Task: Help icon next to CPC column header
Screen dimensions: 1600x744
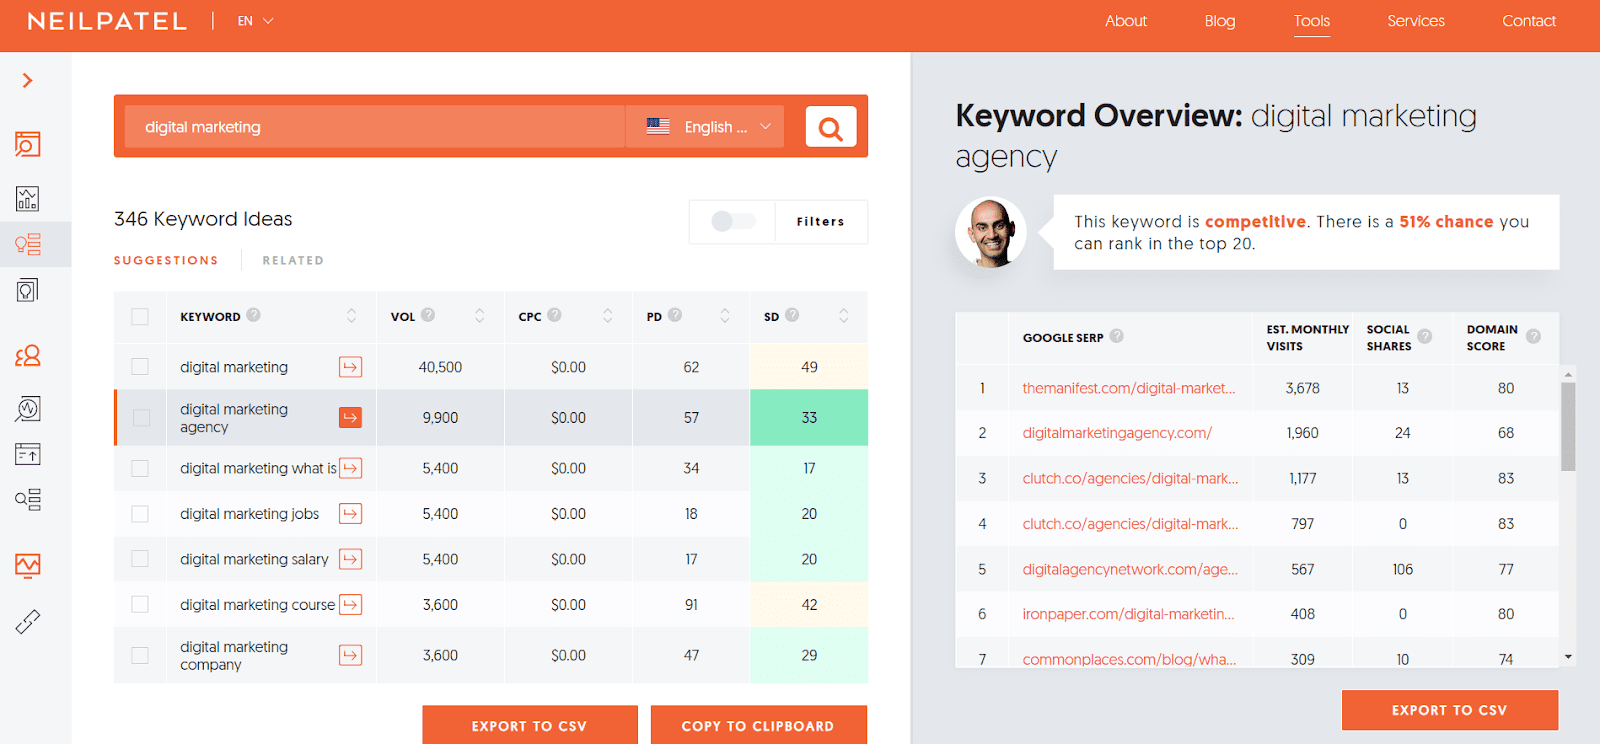Action: pyautogui.click(x=554, y=315)
